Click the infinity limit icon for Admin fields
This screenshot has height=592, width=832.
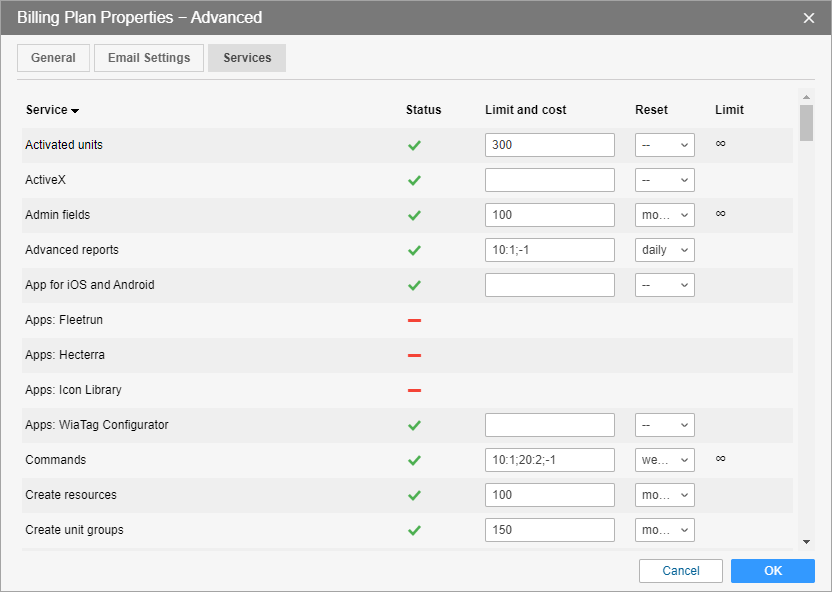[720, 214]
